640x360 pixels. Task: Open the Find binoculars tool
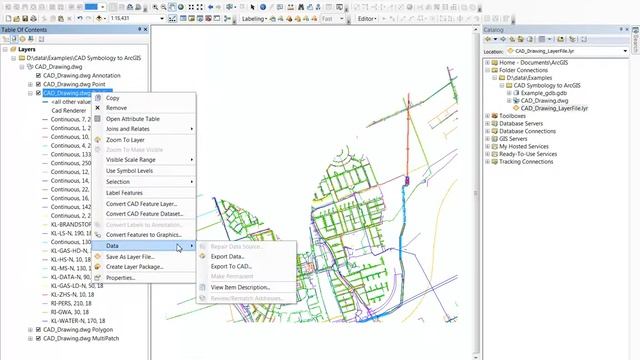tap(301, 7)
